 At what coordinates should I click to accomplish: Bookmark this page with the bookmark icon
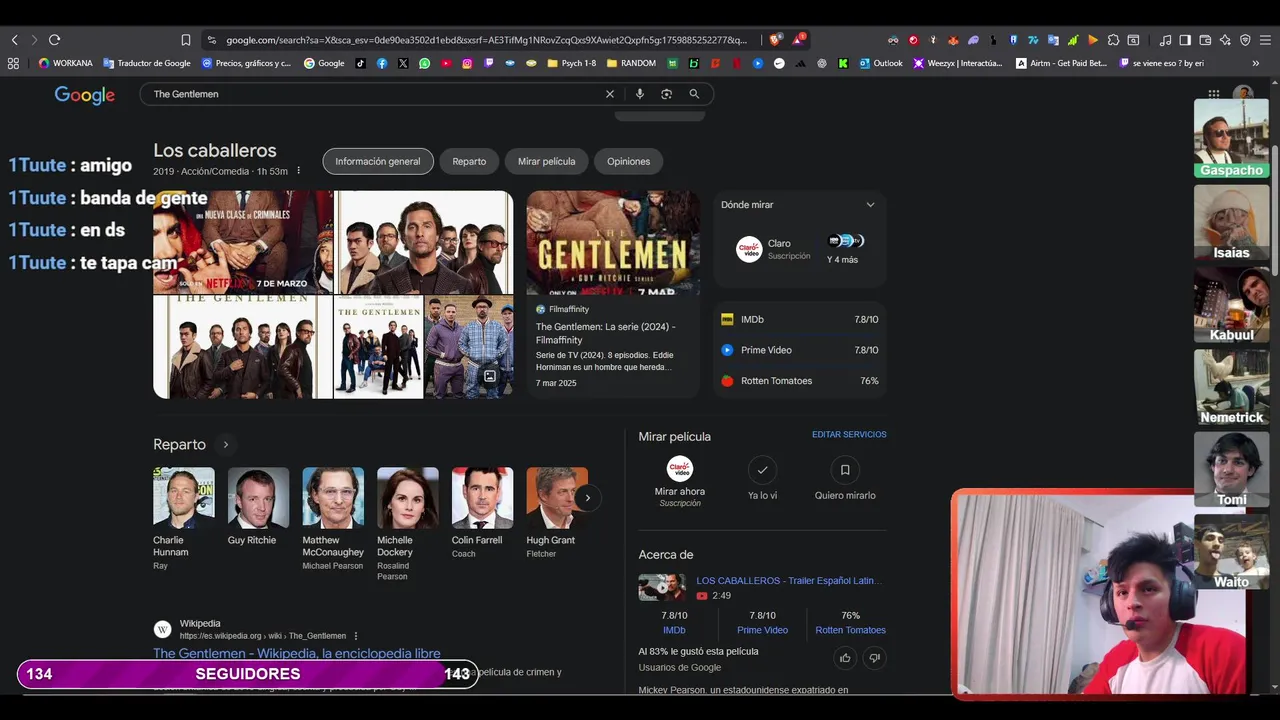tap(185, 40)
